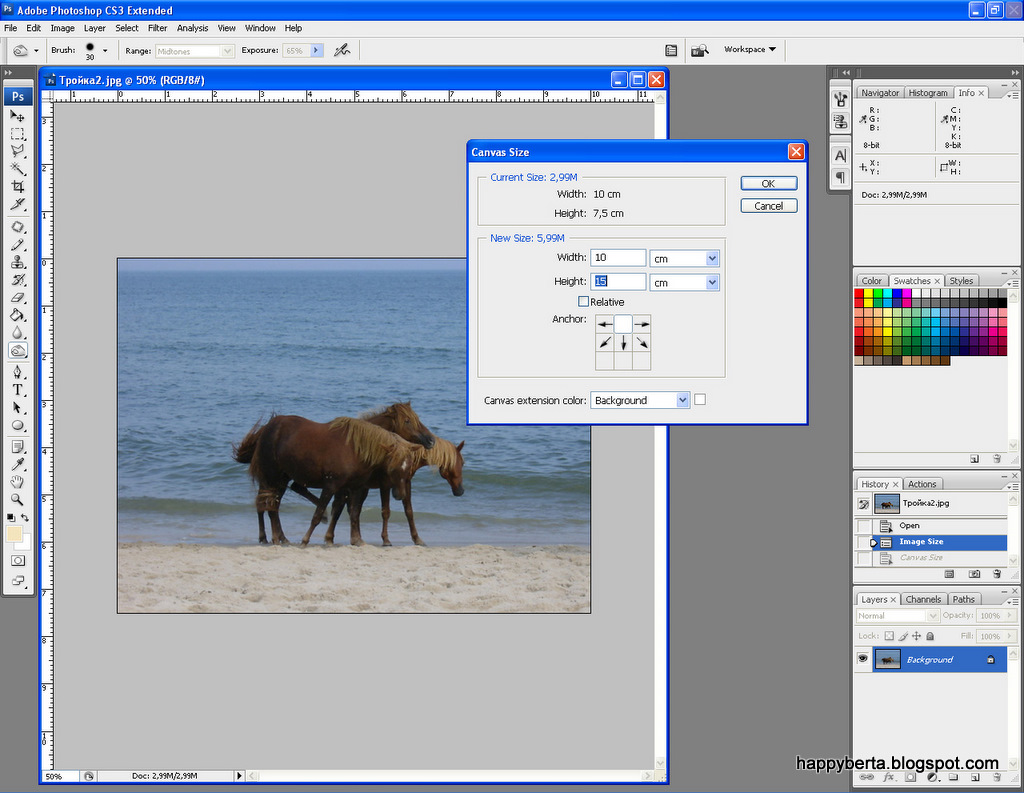Click the history panel trash icon

pos(996,574)
